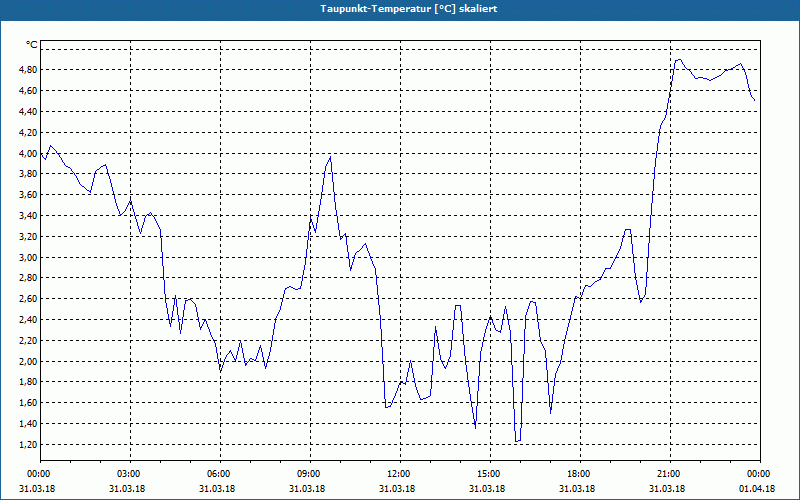Viewport: 800px width, 500px height.
Task: Select the 2,00 y-axis label
Action: click(x=27, y=361)
